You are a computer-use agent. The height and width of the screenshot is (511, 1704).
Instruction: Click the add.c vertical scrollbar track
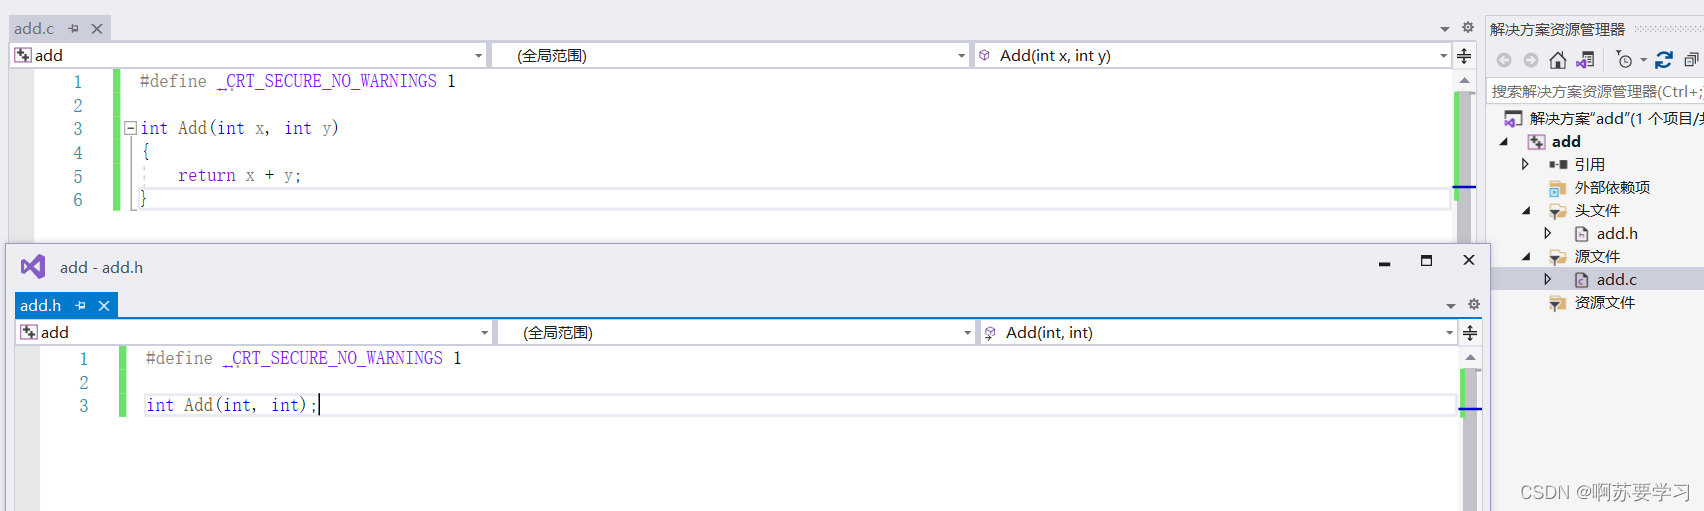click(x=1464, y=140)
